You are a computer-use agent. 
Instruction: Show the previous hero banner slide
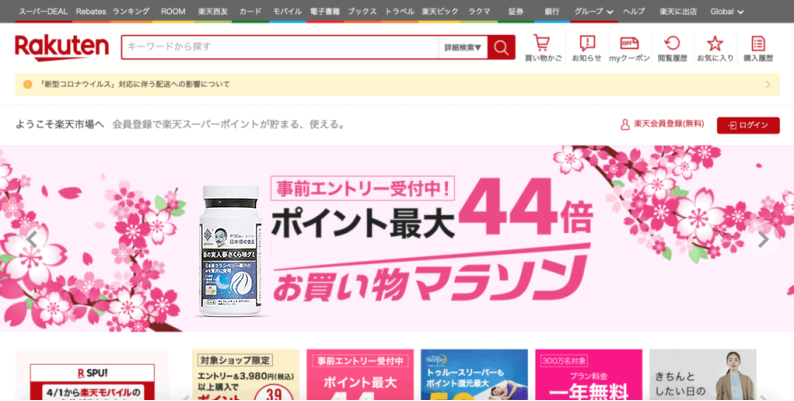click(x=32, y=239)
